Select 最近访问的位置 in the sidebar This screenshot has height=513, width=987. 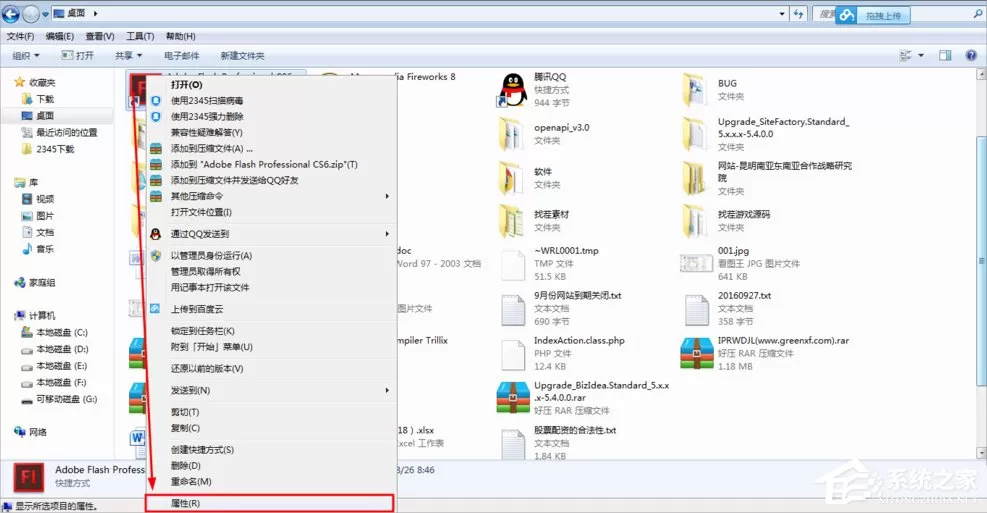[x=60, y=132]
